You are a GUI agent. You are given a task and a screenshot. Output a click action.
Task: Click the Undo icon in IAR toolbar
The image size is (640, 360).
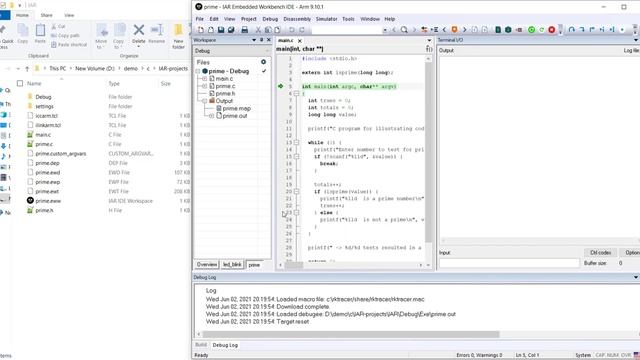pyautogui.click(x=291, y=30)
